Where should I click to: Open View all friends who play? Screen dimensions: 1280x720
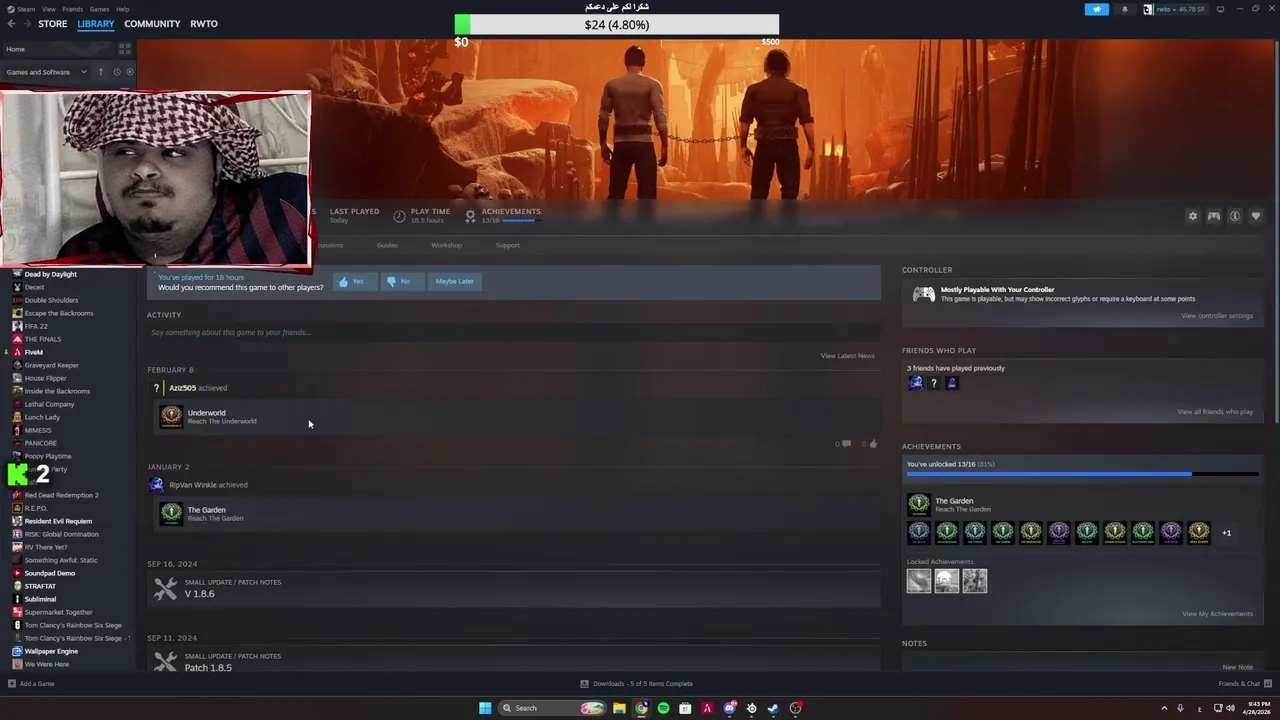pyautogui.click(x=1215, y=412)
